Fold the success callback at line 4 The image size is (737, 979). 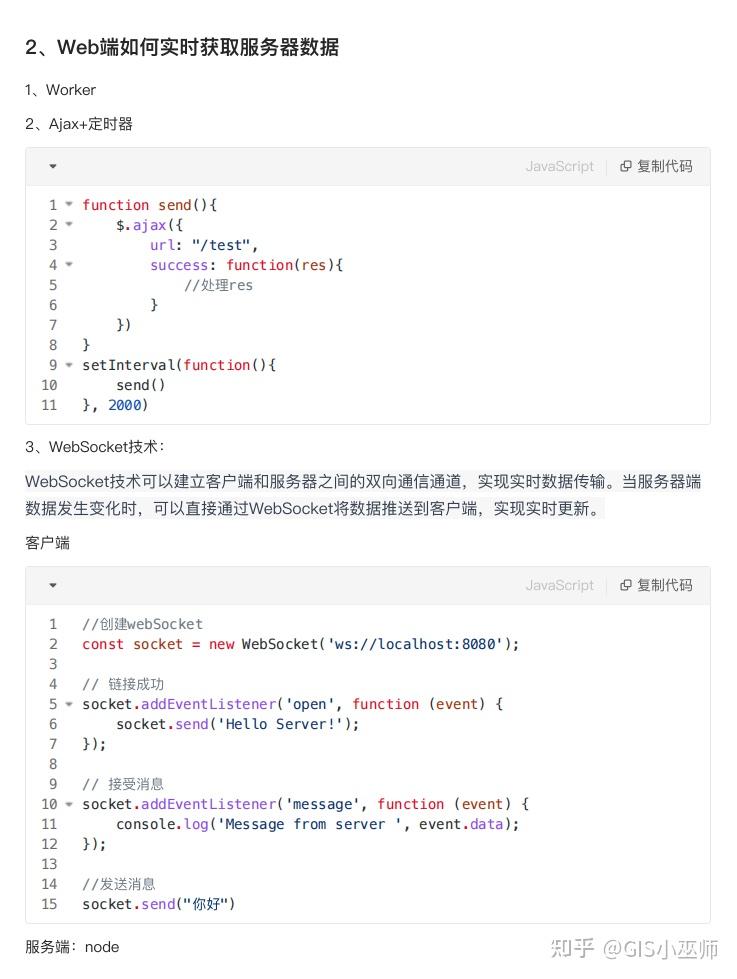coord(69,264)
